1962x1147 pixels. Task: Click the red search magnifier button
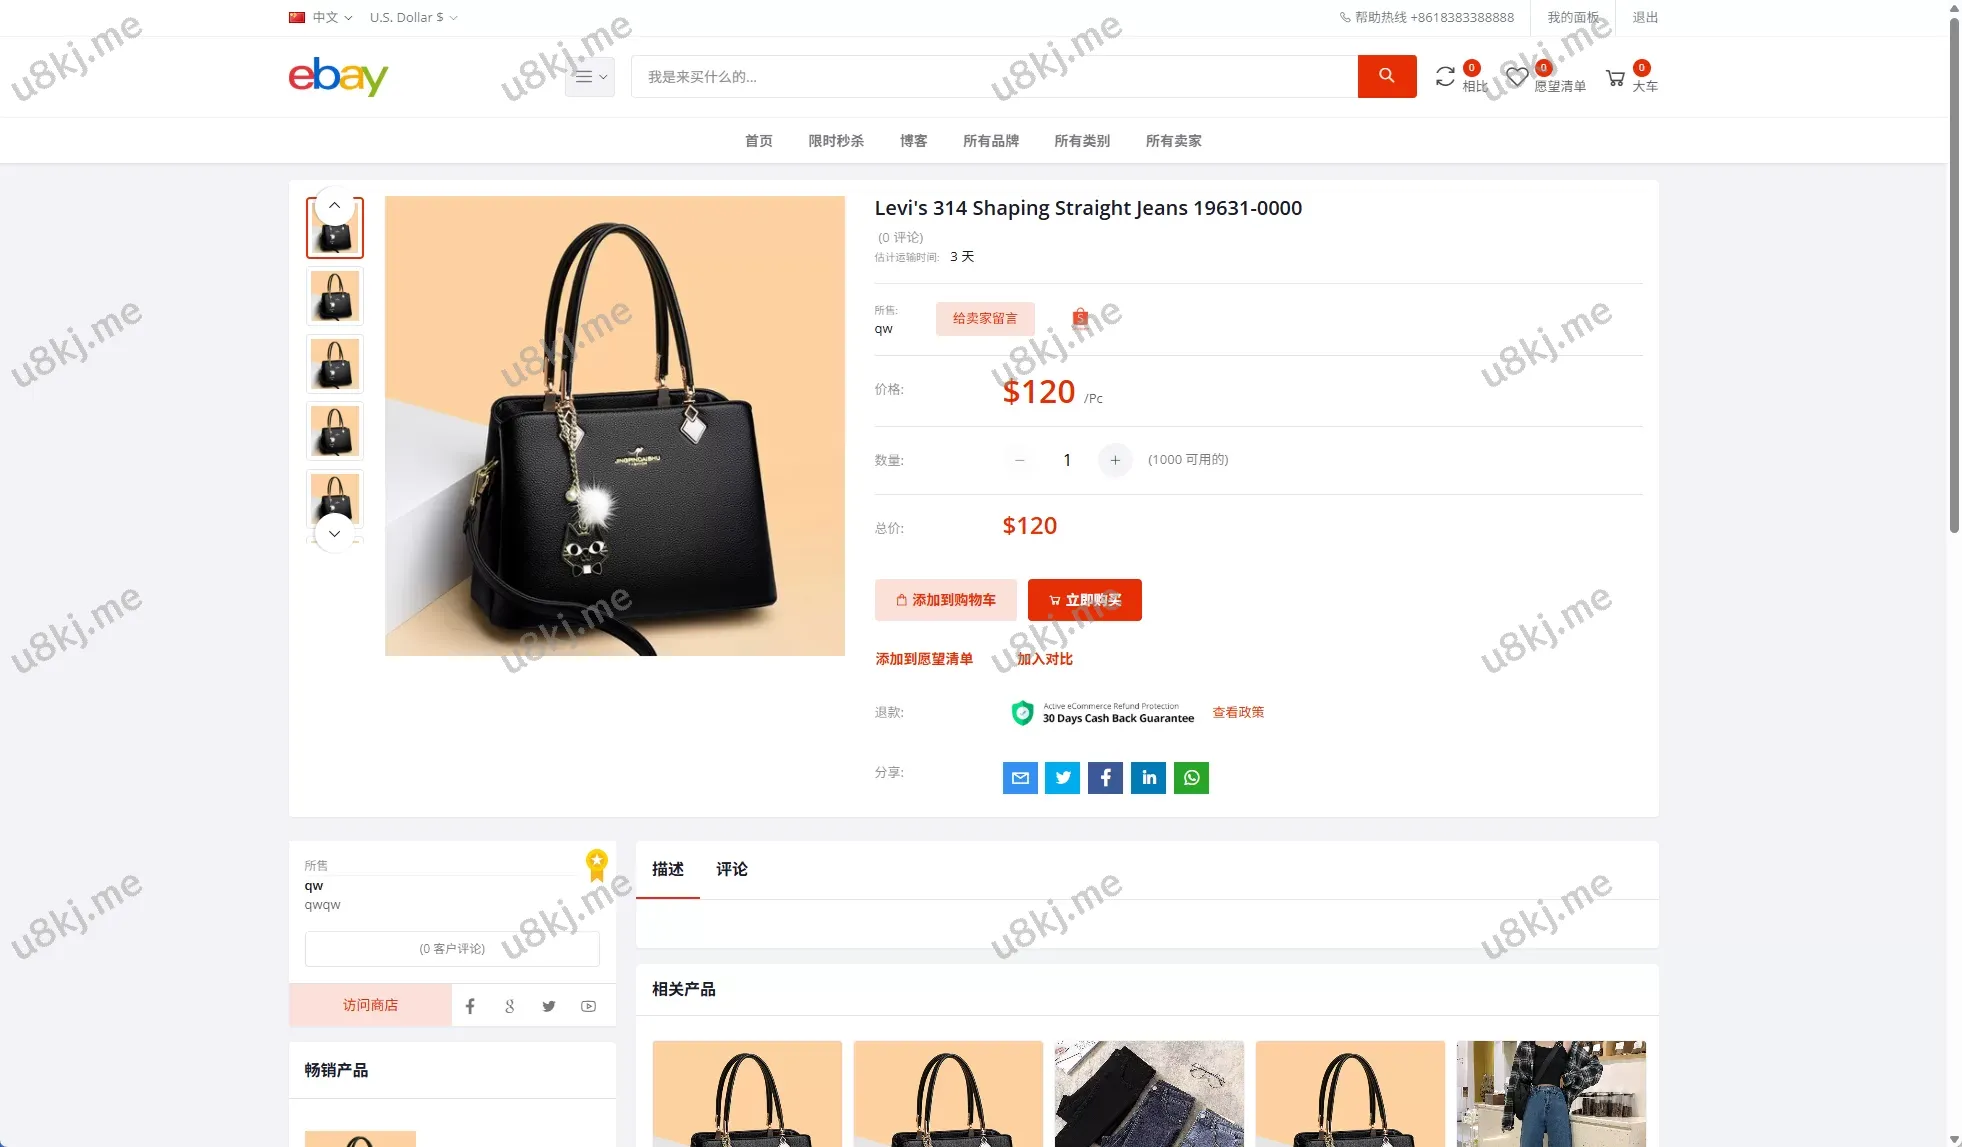1386,76
